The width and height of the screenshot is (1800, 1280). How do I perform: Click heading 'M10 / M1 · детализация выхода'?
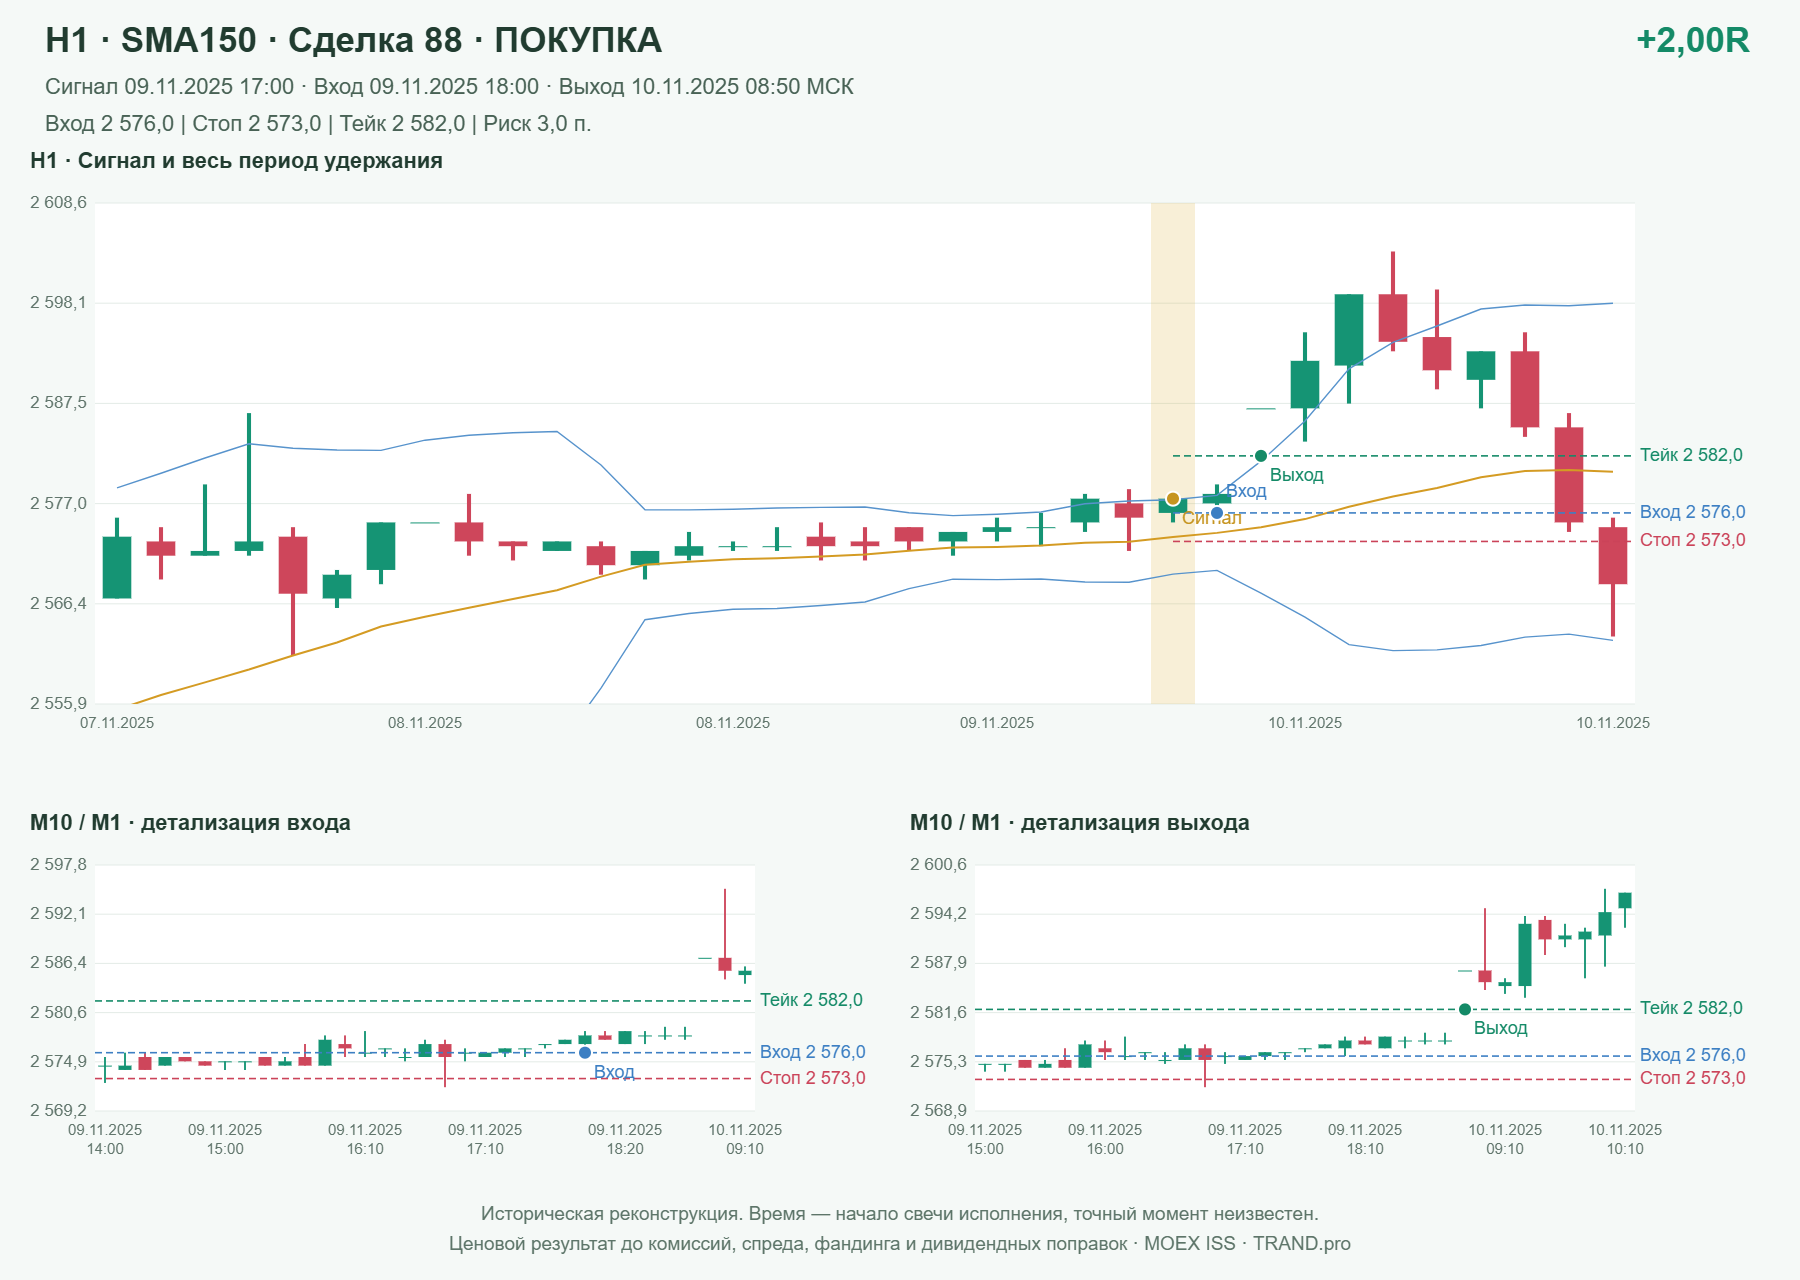click(x=1079, y=823)
